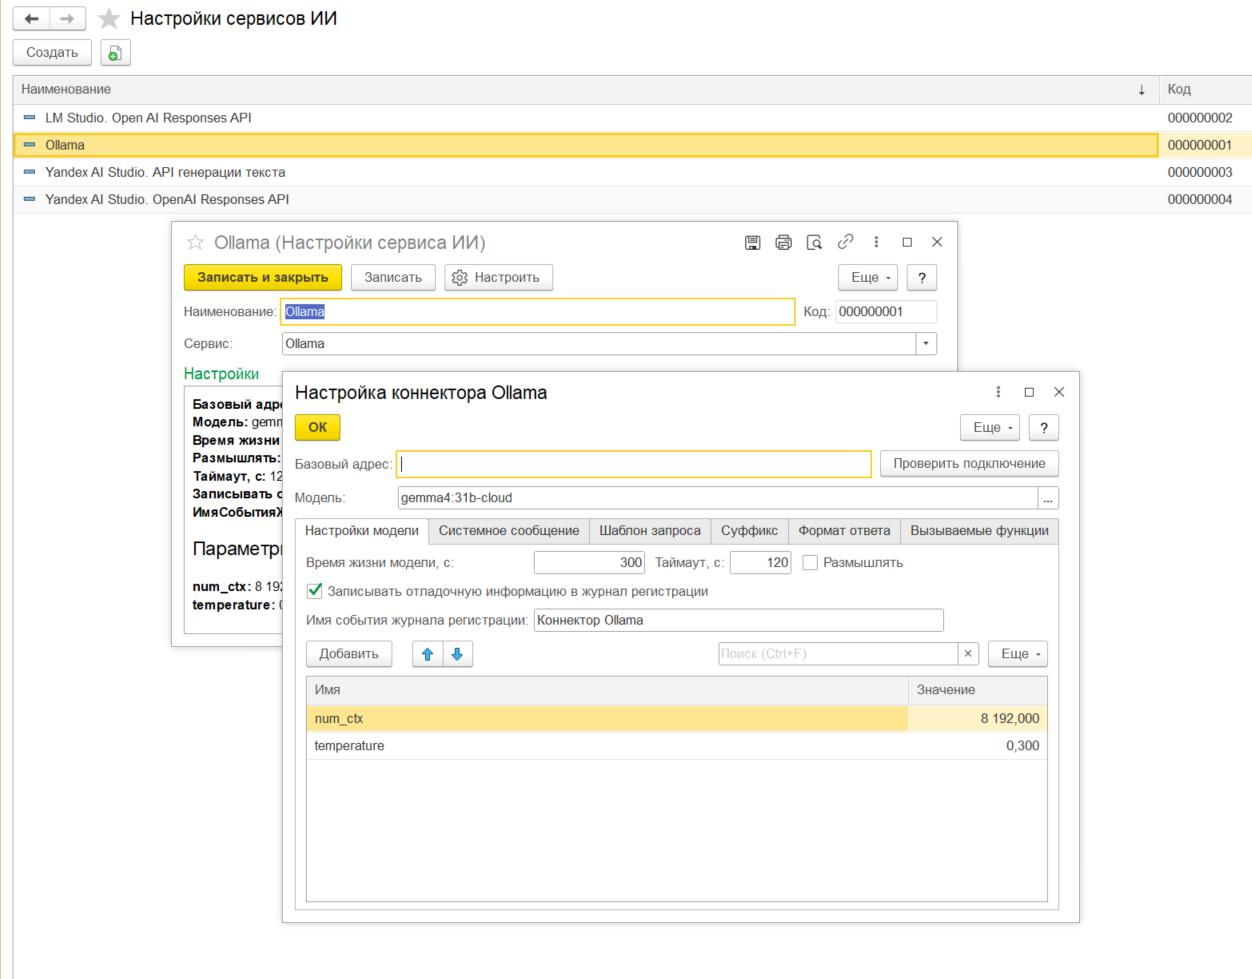
Task: Click the Добавить button
Action: pos(349,654)
